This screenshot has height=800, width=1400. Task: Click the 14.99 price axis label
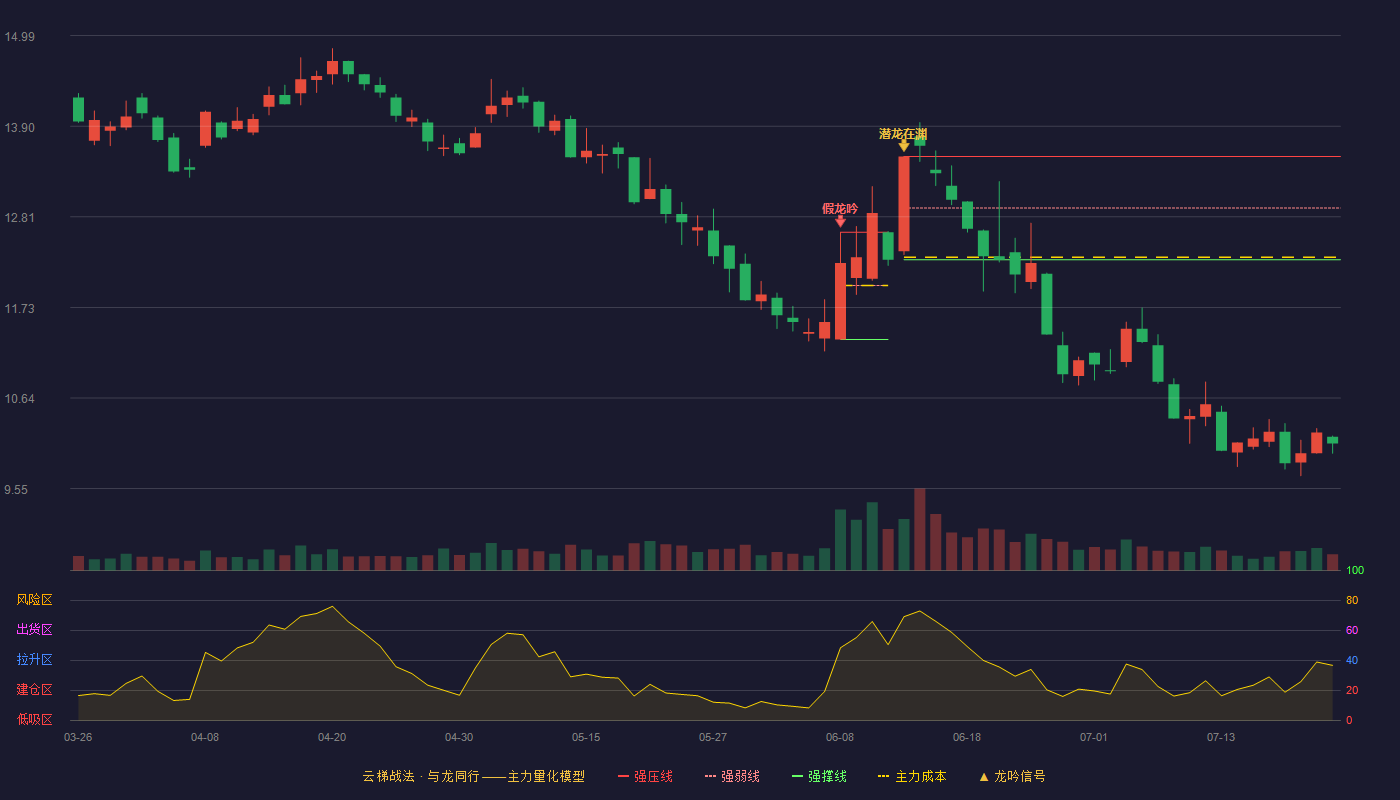click(x=20, y=37)
